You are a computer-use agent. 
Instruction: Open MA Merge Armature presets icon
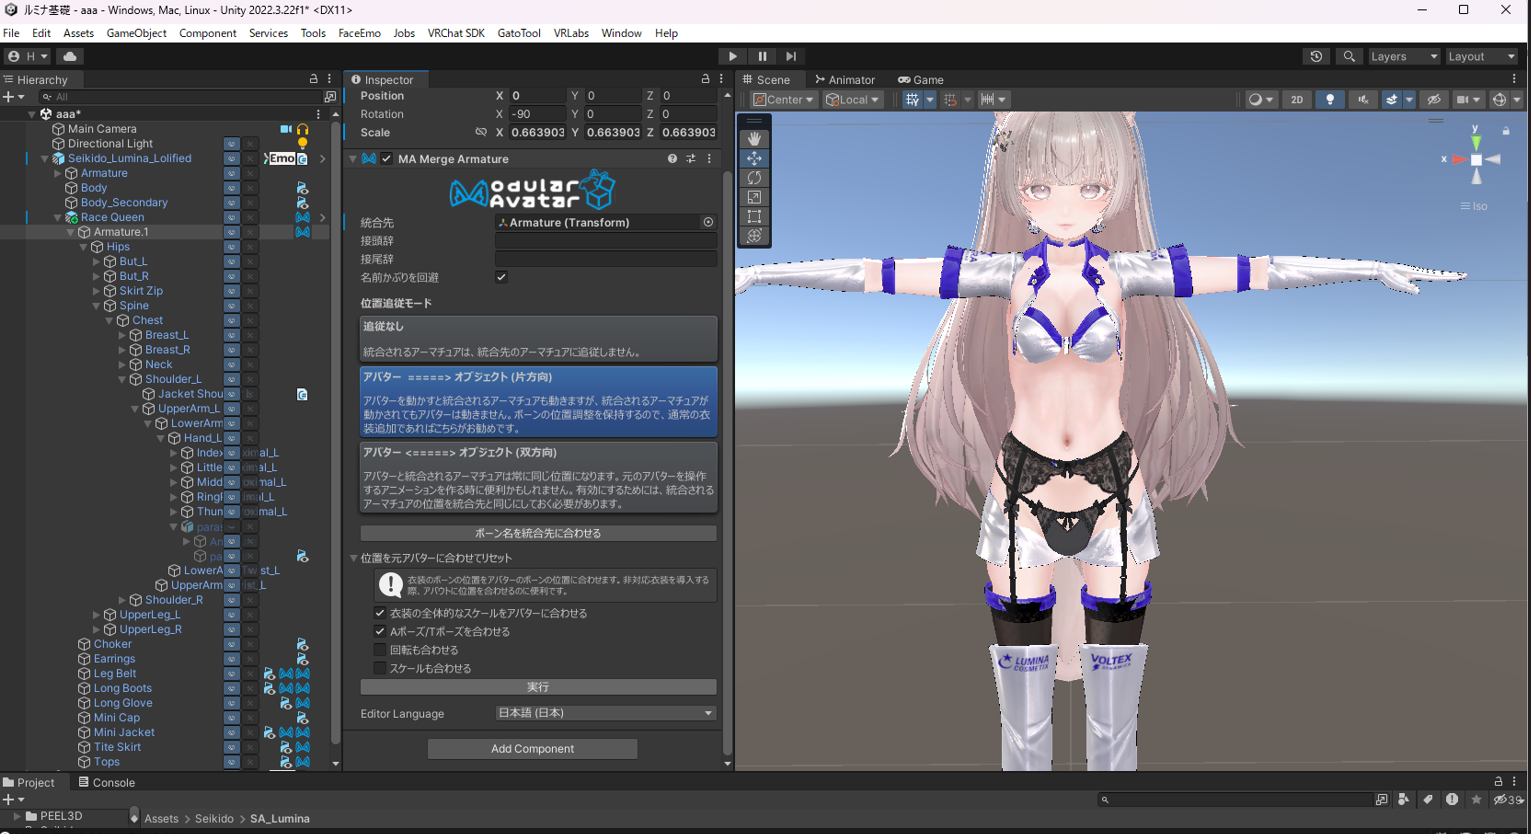(x=691, y=159)
